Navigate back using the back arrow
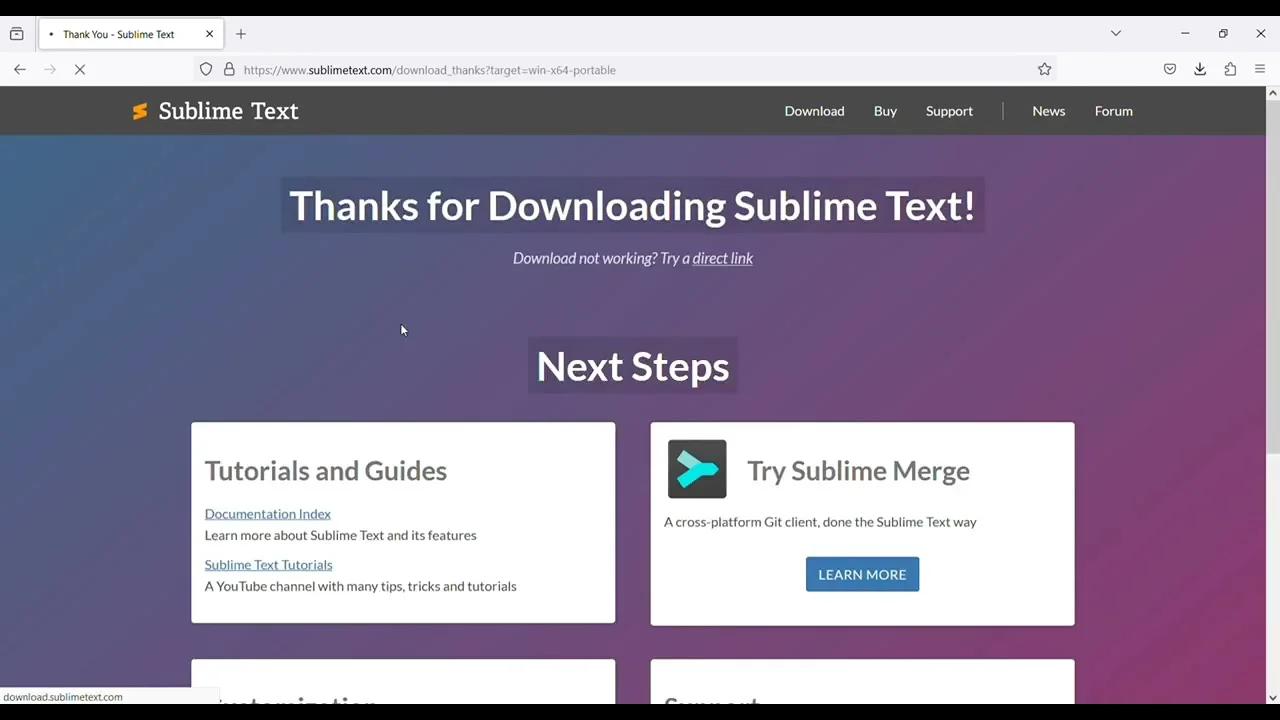This screenshot has width=1280, height=720. [x=20, y=69]
